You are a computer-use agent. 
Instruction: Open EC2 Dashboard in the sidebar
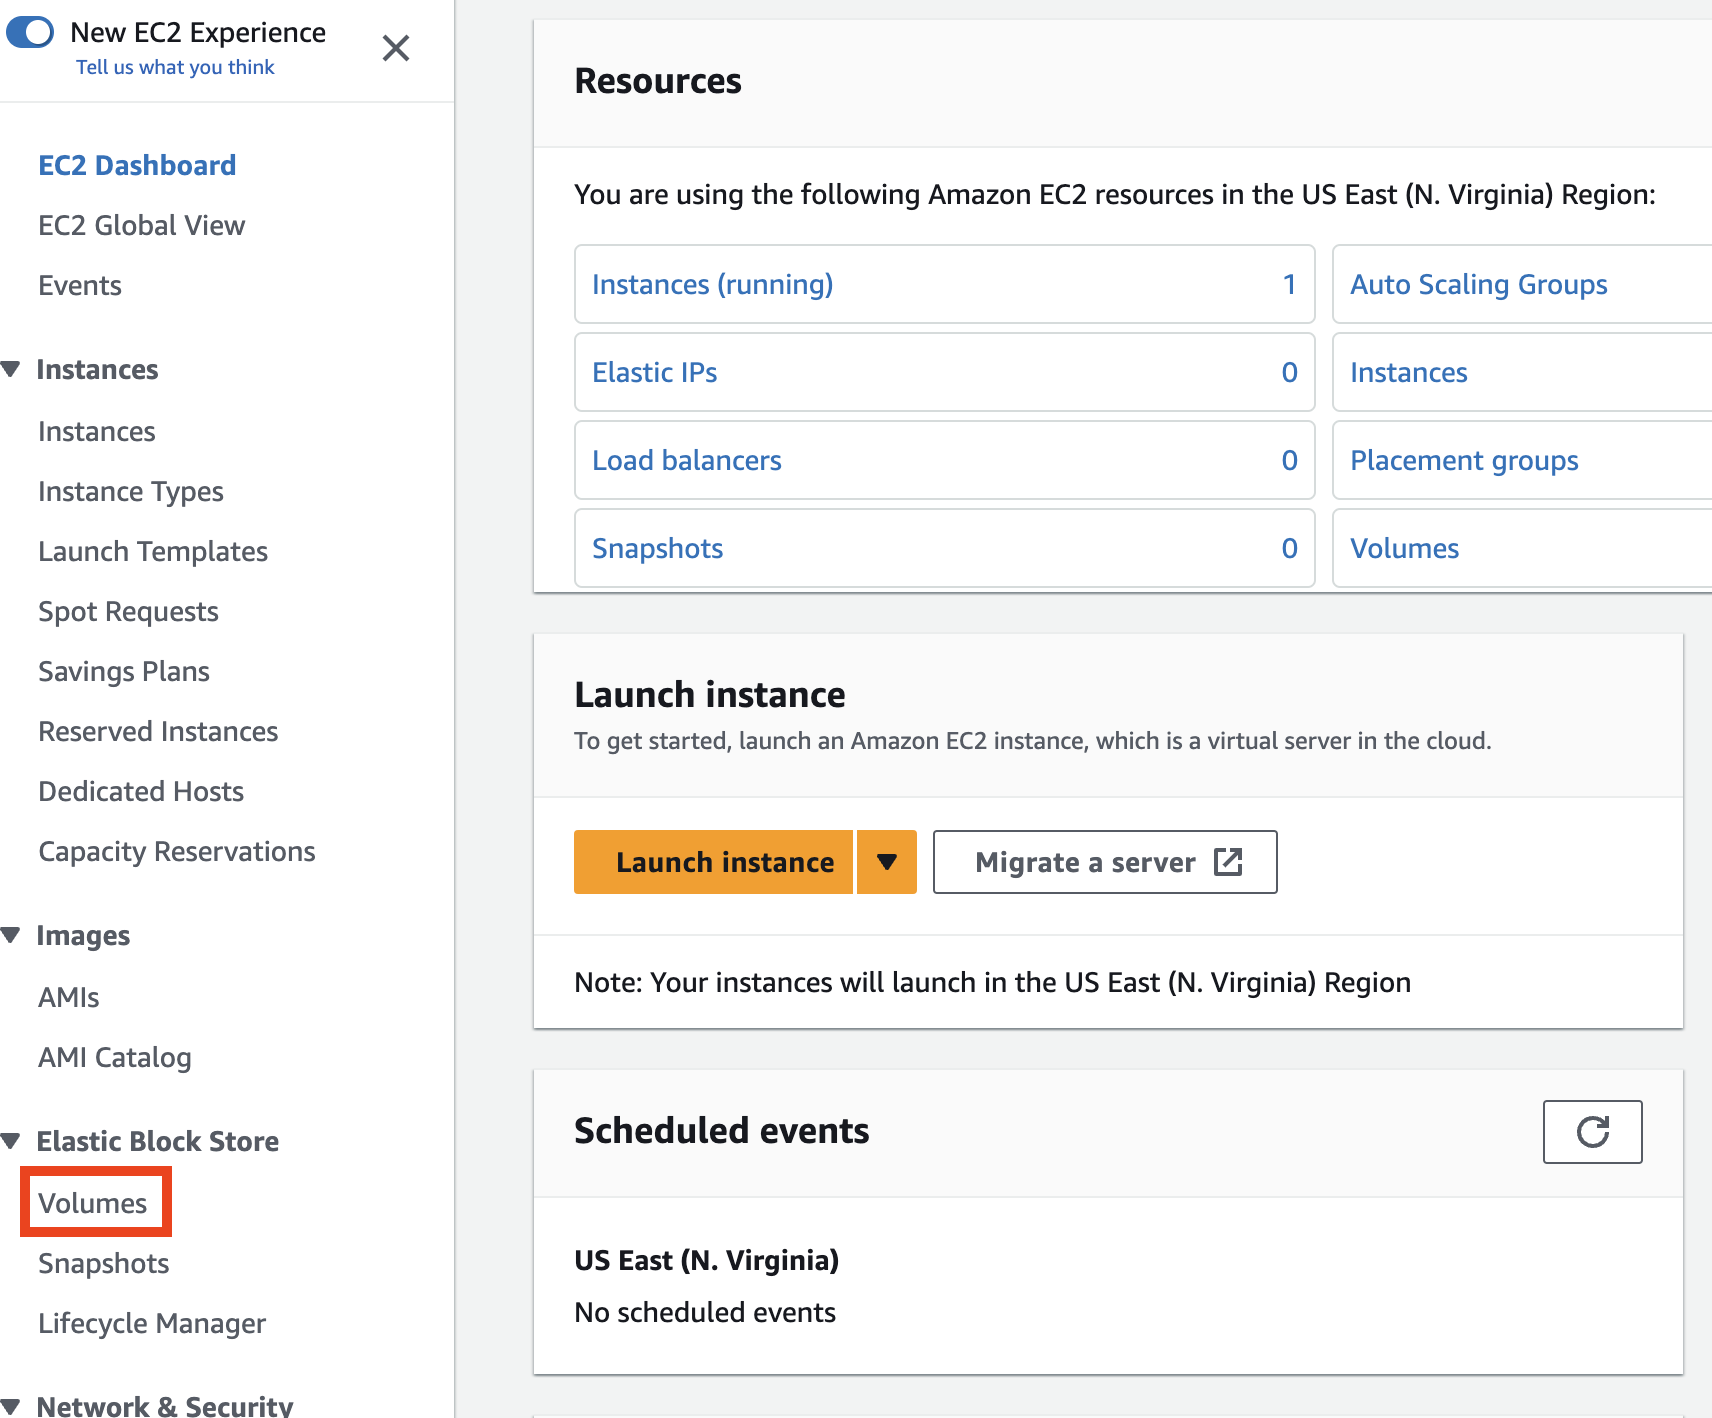coord(137,165)
